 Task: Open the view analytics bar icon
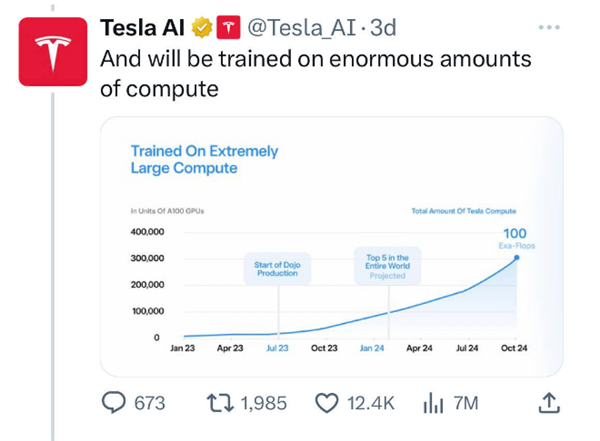(x=433, y=403)
